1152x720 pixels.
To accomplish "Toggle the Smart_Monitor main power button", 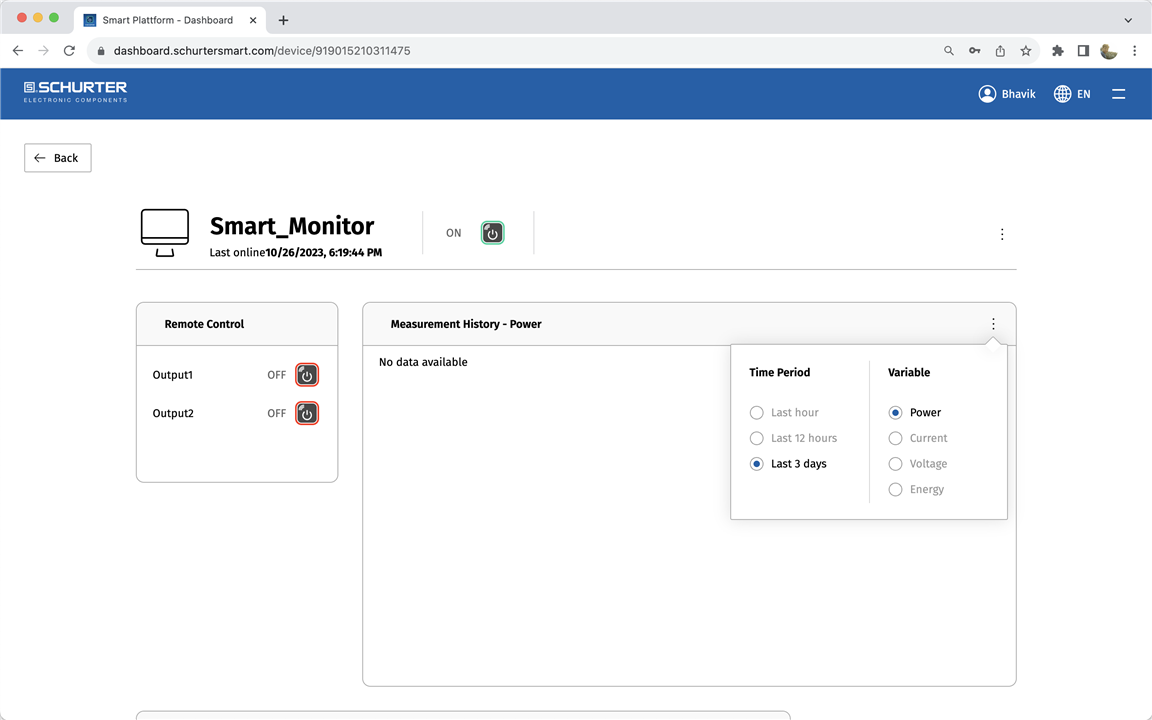I will click(492, 233).
